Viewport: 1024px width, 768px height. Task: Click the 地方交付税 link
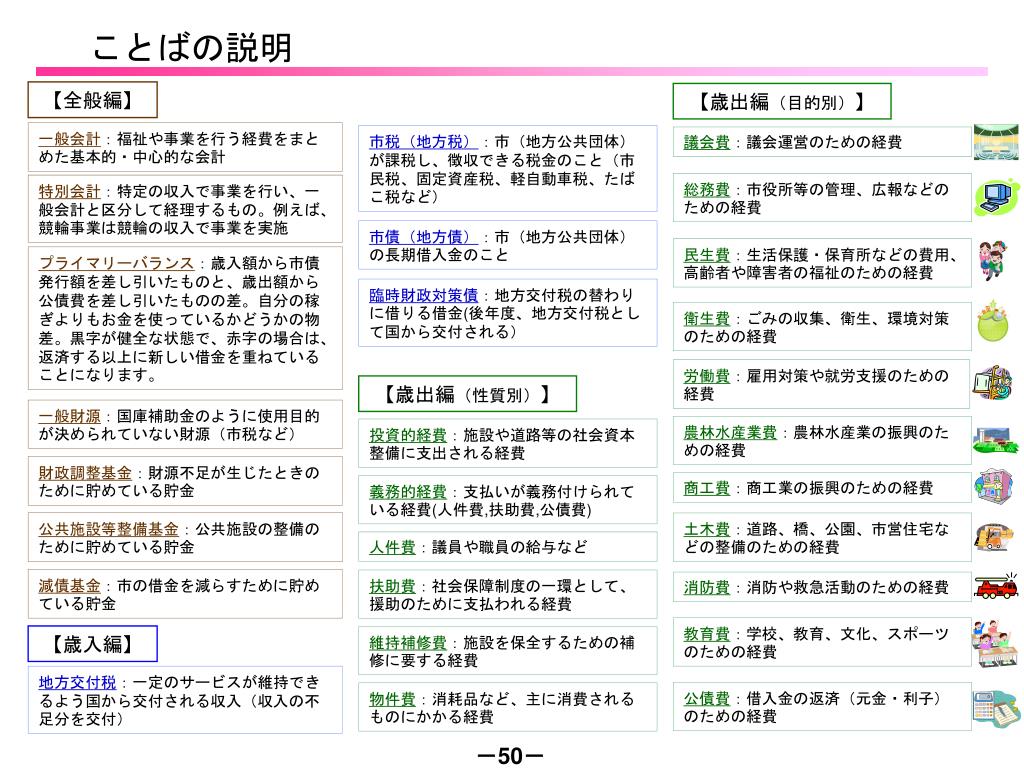click(x=77, y=682)
